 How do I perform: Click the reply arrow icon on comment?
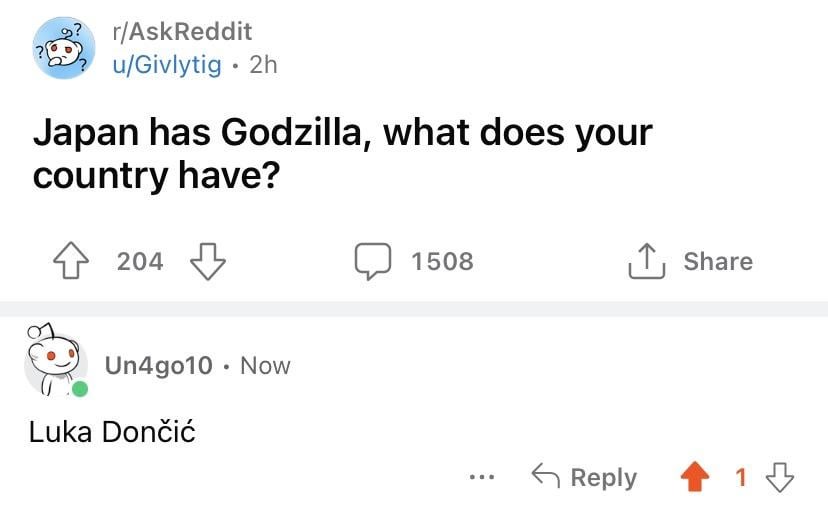point(544,478)
